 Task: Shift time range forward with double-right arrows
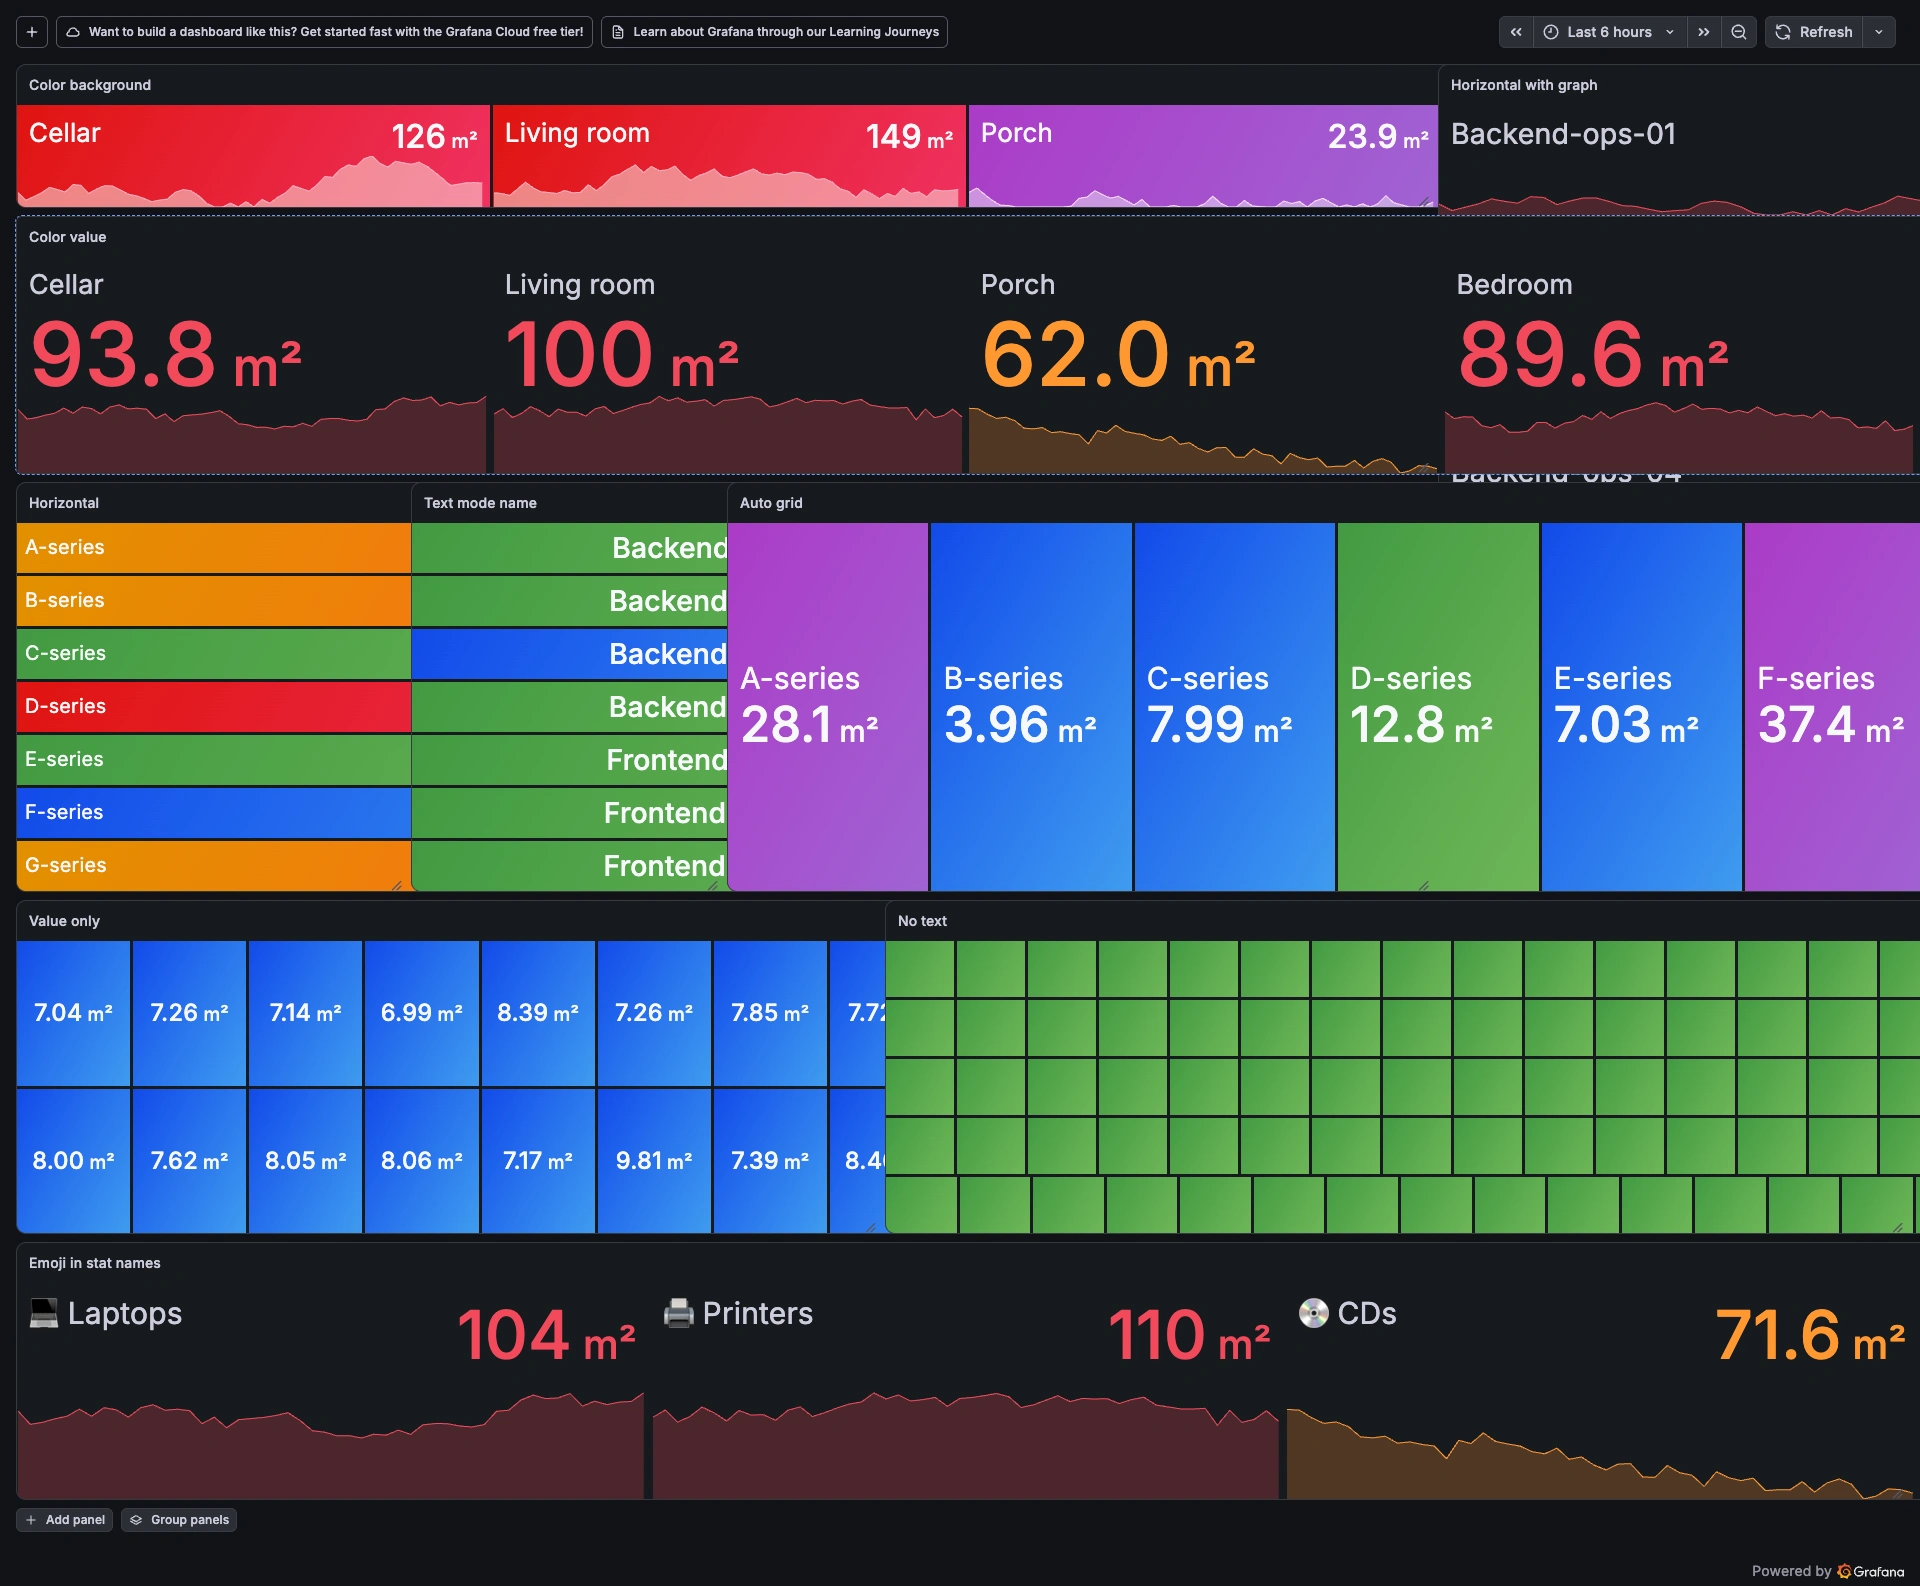pyautogui.click(x=1704, y=32)
